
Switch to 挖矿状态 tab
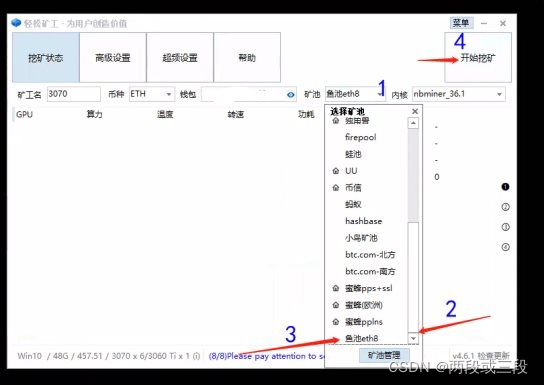point(46,58)
